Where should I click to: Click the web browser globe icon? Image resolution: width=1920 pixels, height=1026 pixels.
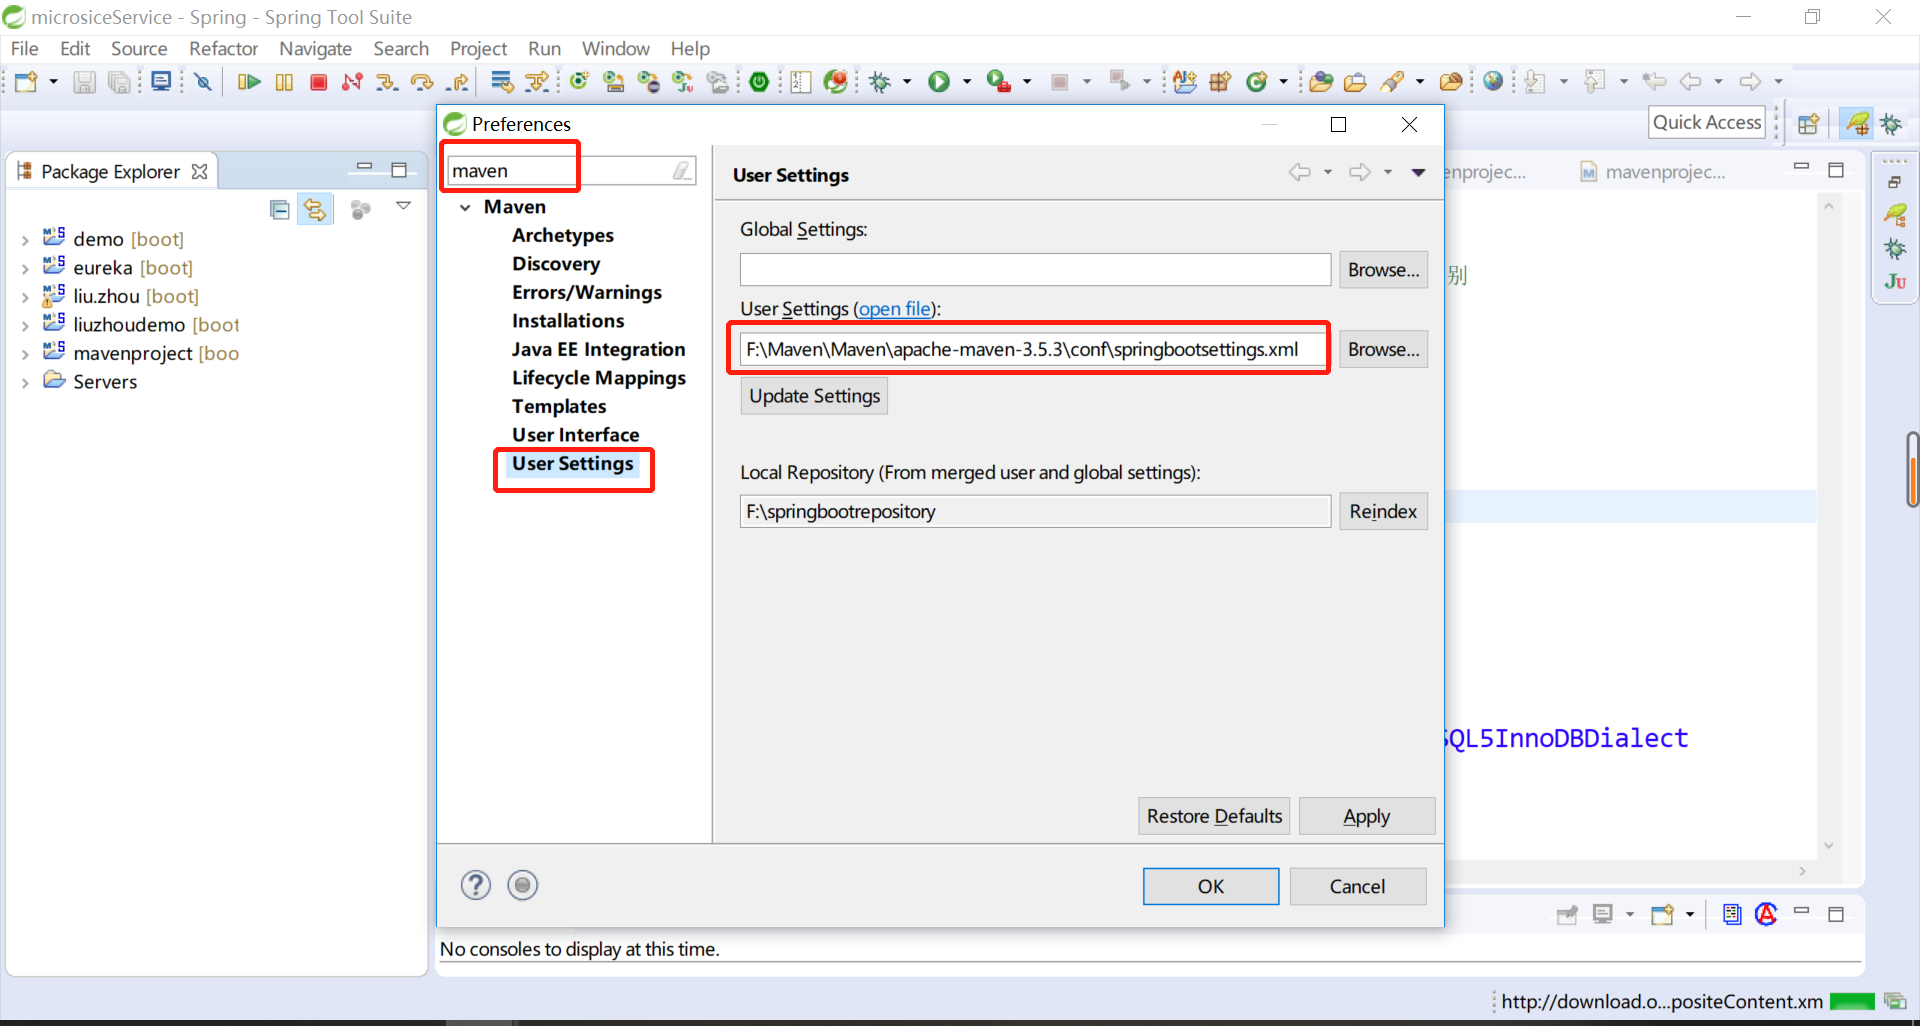[x=1493, y=82]
